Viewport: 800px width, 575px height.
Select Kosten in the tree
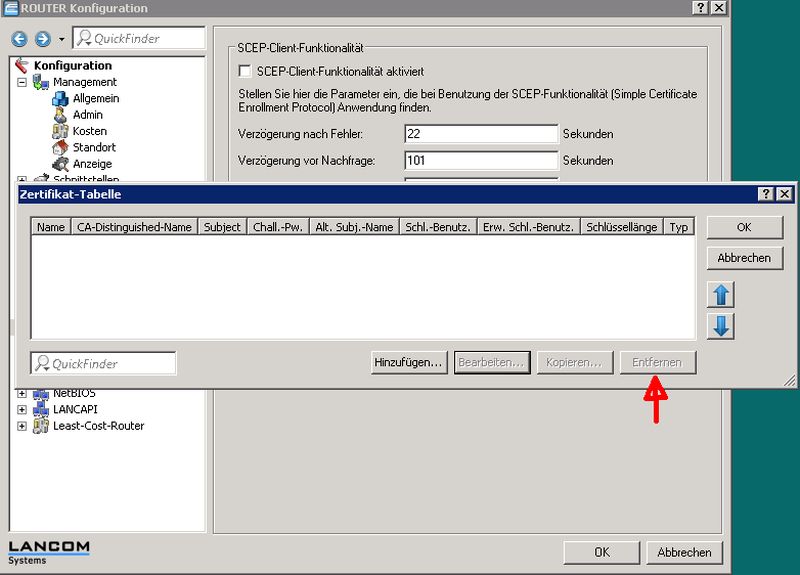(x=90, y=131)
